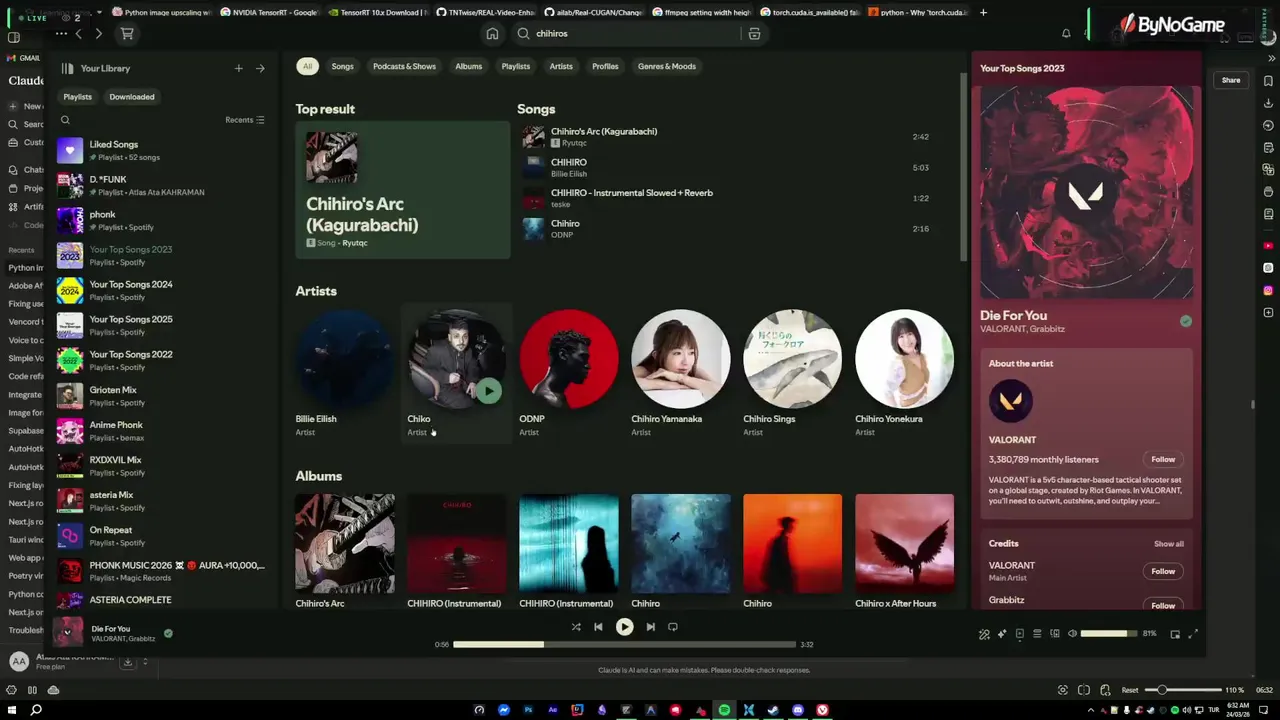Image resolution: width=1280 pixels, height=720 pixels.
Task: Click Reset next to zoom slider
Action: [1129, 690]
